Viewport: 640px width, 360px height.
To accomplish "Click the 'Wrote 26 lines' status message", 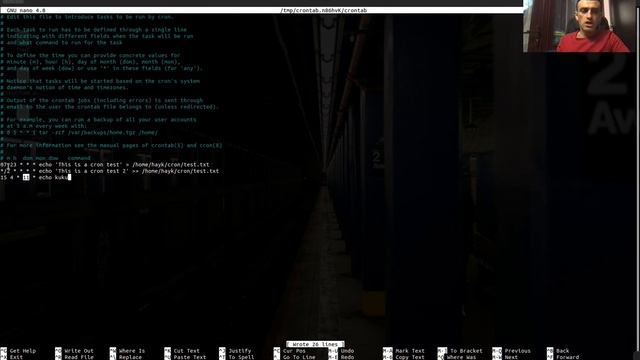I will pos(315,344).
